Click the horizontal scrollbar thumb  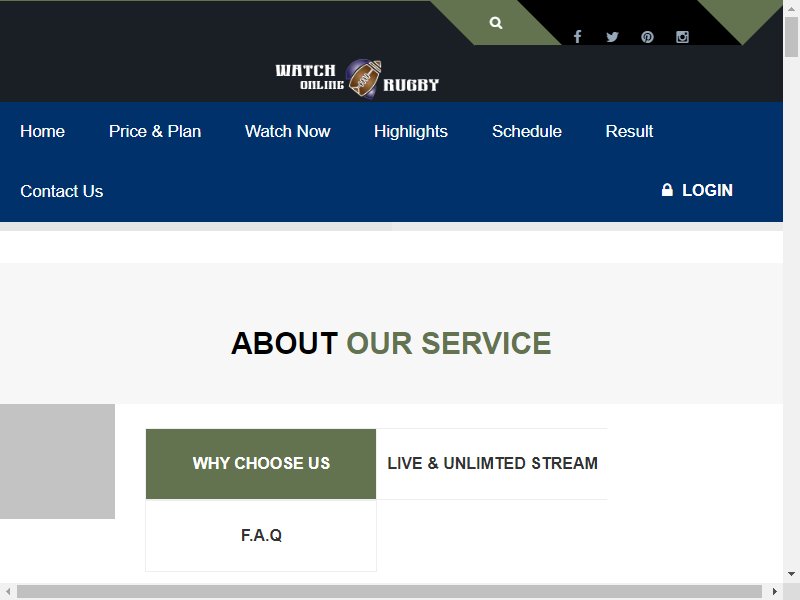389,592
